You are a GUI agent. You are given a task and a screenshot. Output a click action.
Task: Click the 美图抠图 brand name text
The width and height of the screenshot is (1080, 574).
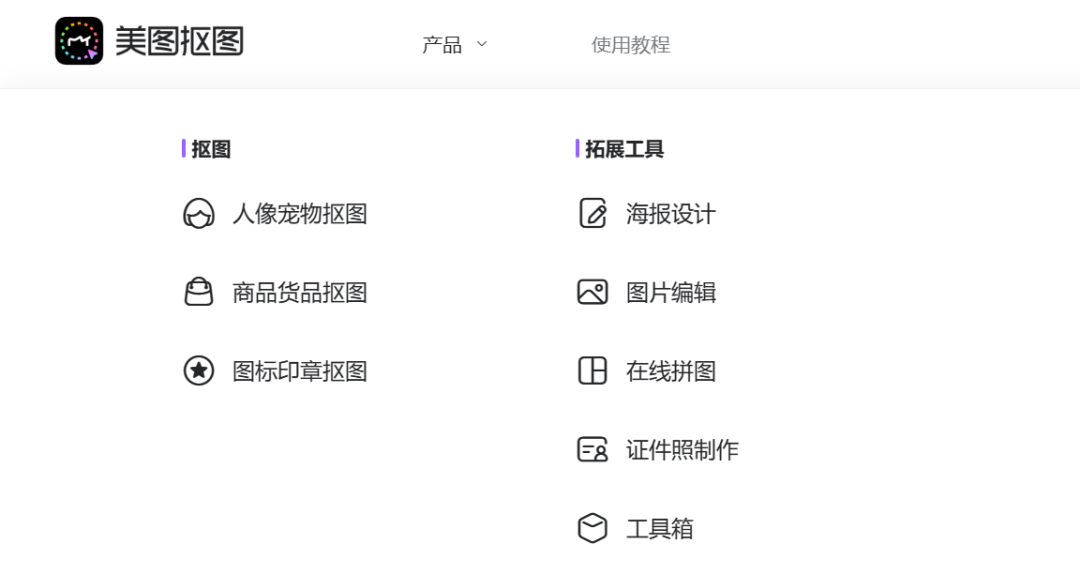[179, 41]
